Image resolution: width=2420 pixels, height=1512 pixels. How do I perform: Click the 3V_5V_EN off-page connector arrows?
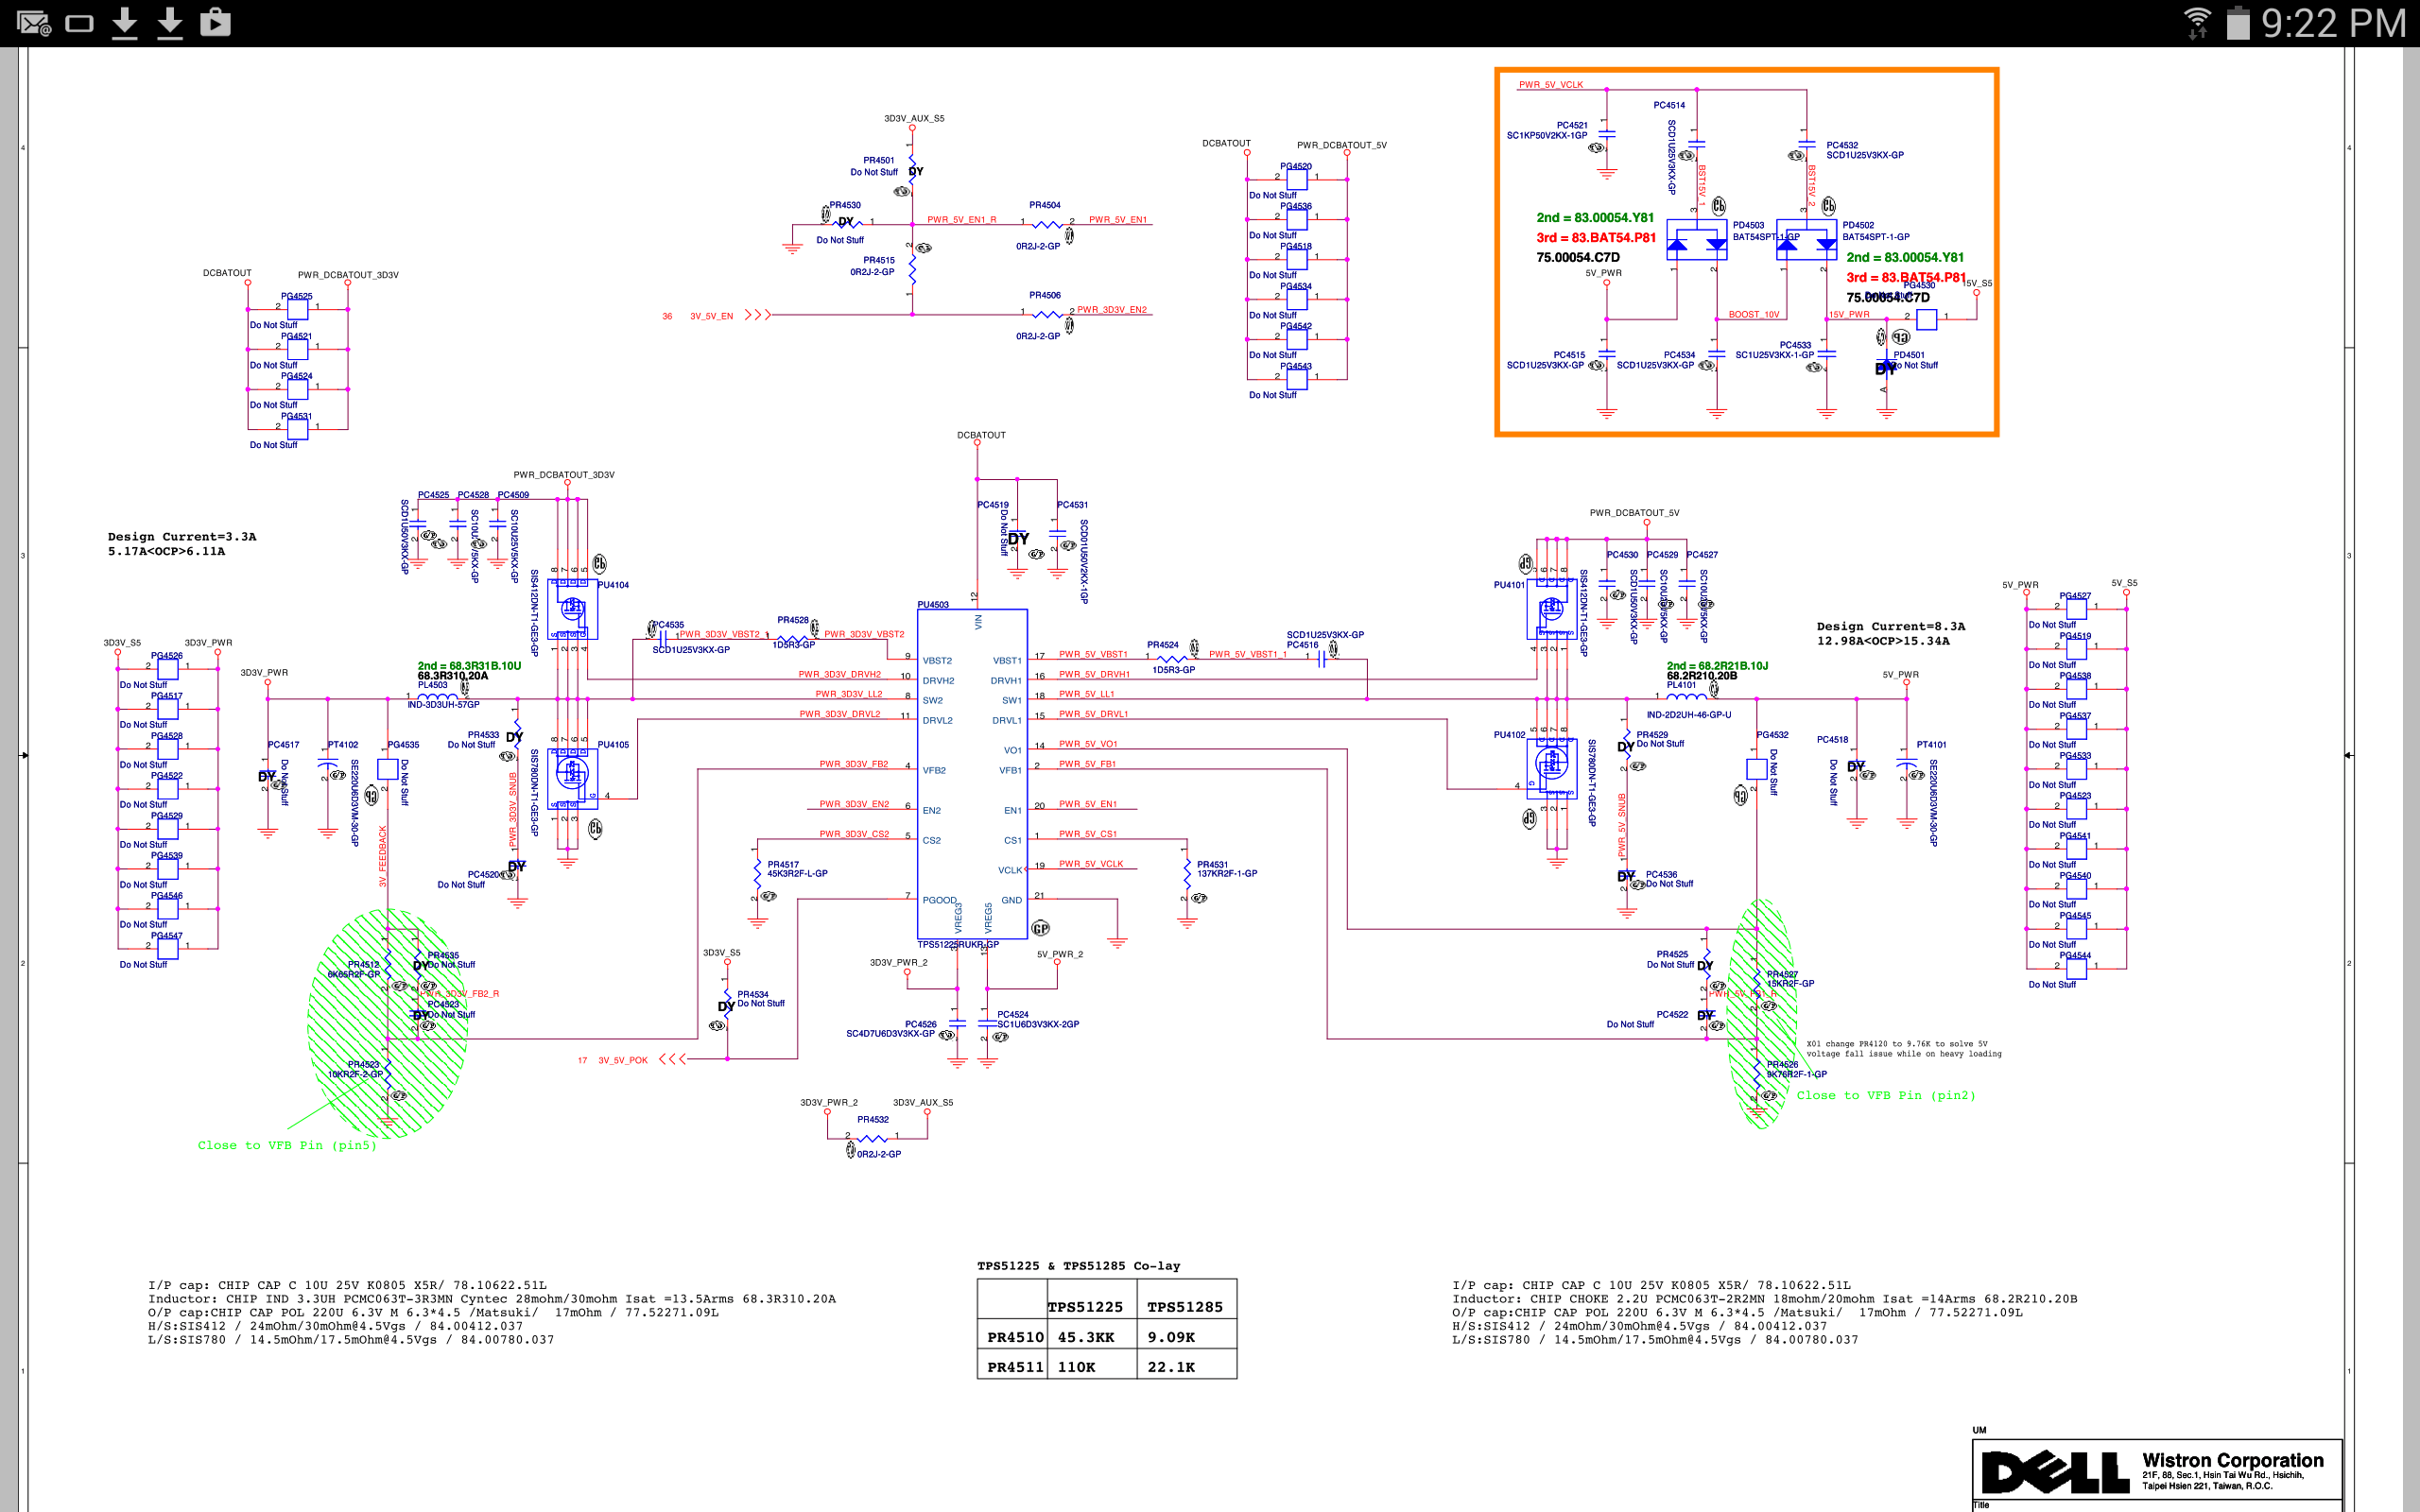point(758,315)
